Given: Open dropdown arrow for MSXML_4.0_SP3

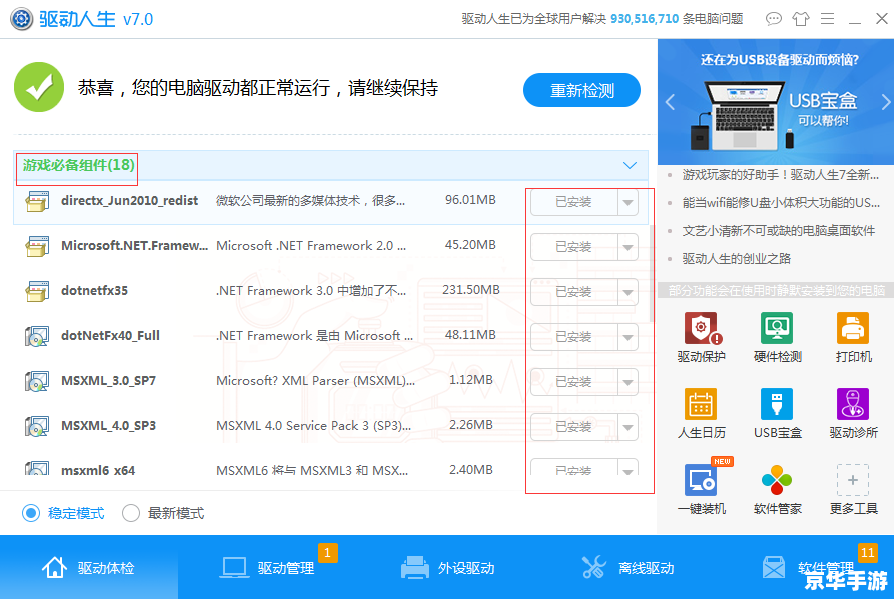Looking at the screenshot, I should coord(628,427).
